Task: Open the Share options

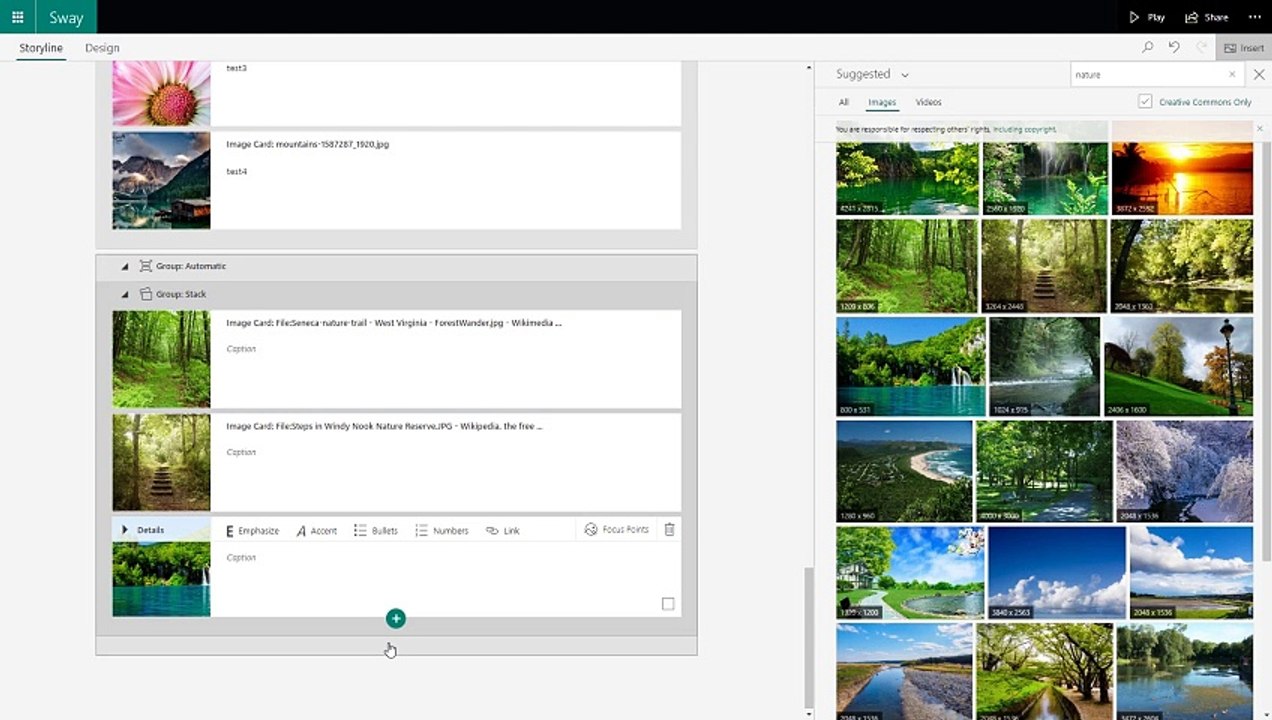Action: (1206, 17)
